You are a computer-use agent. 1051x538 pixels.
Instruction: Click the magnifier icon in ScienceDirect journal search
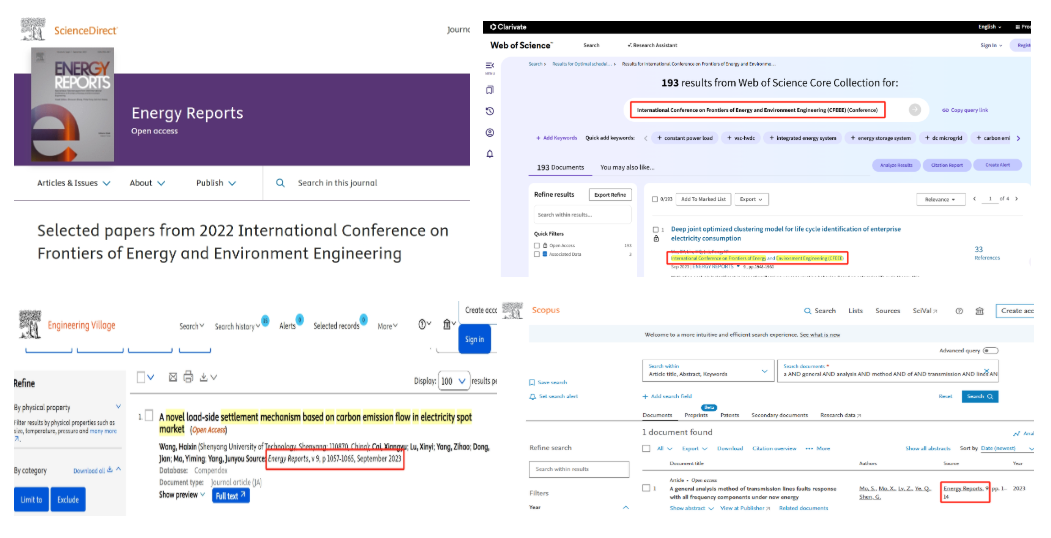pos(281,183)
